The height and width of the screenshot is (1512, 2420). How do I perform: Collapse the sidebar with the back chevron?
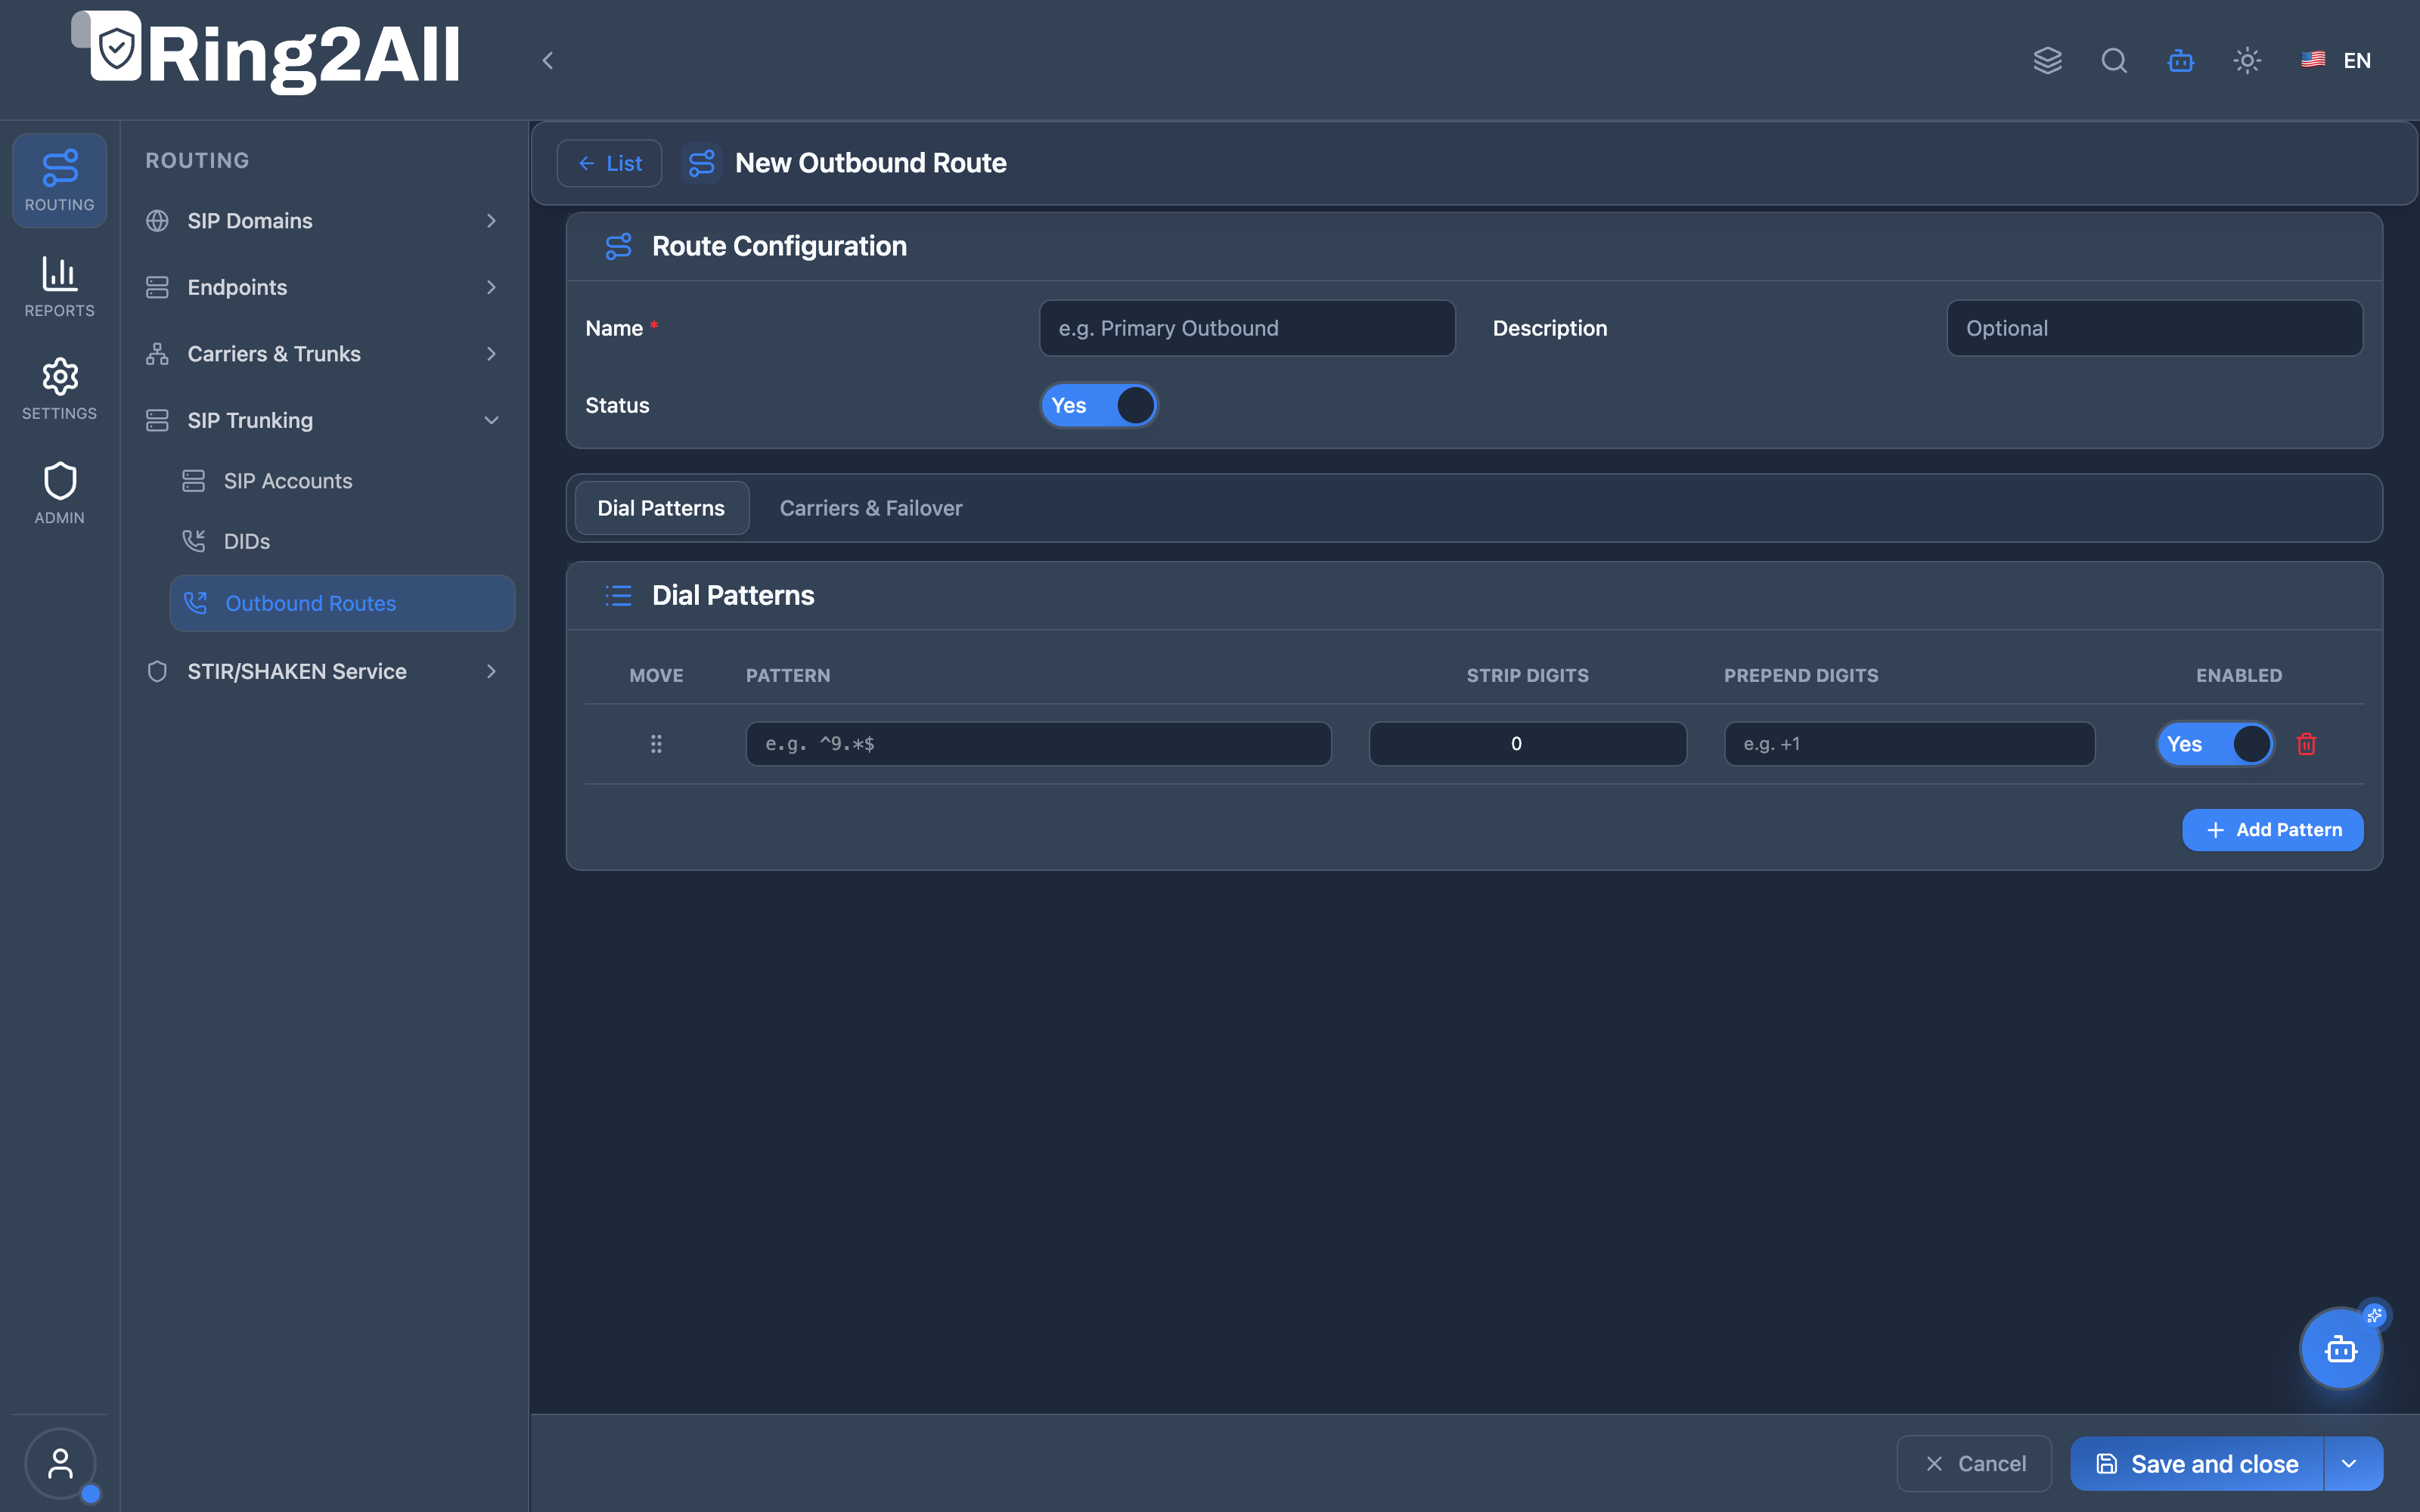click(548, 60)
